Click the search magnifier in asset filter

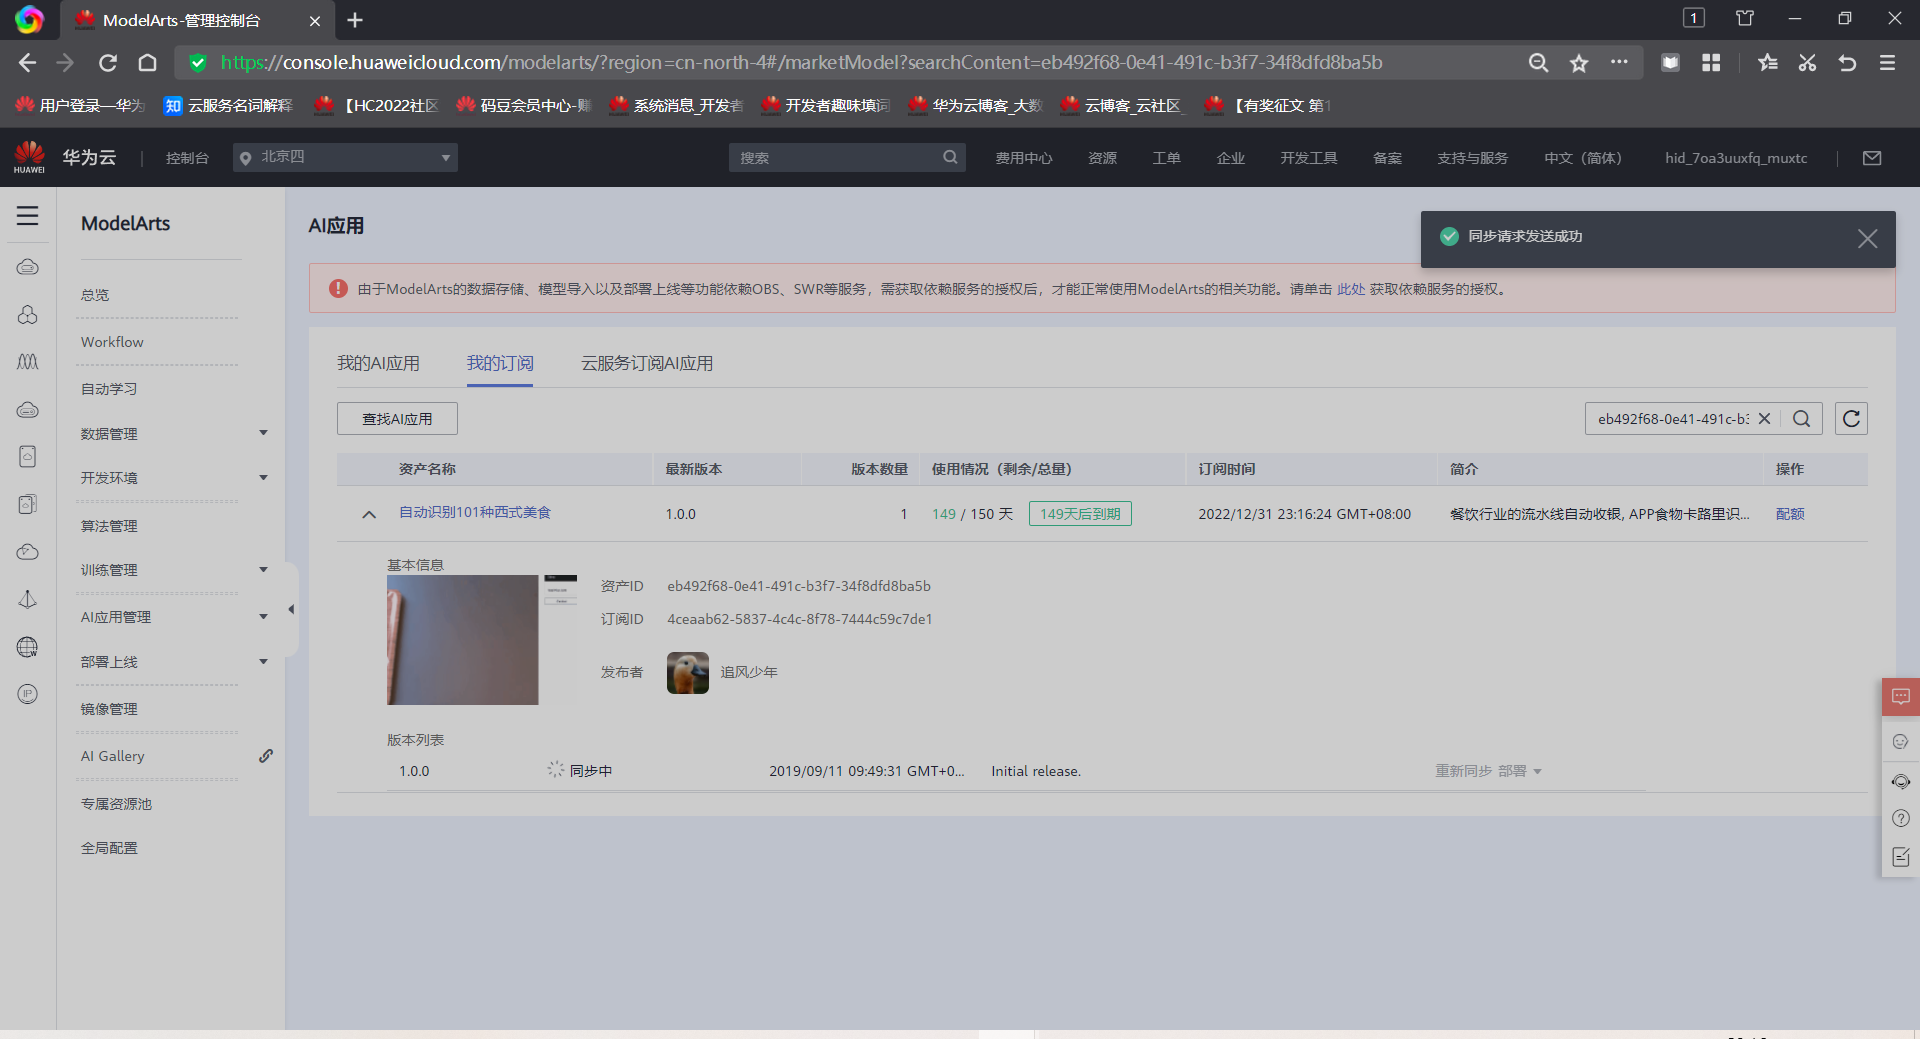(x=1801, y=419)
